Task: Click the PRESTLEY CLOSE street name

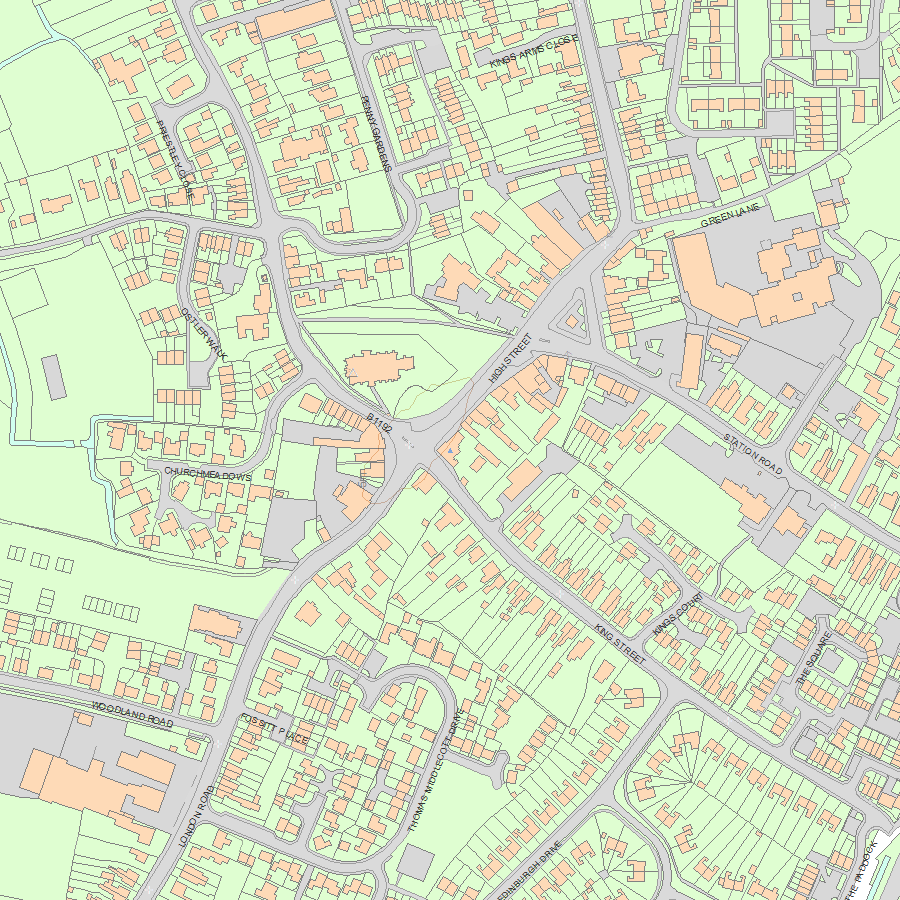Action: [176, 159]
